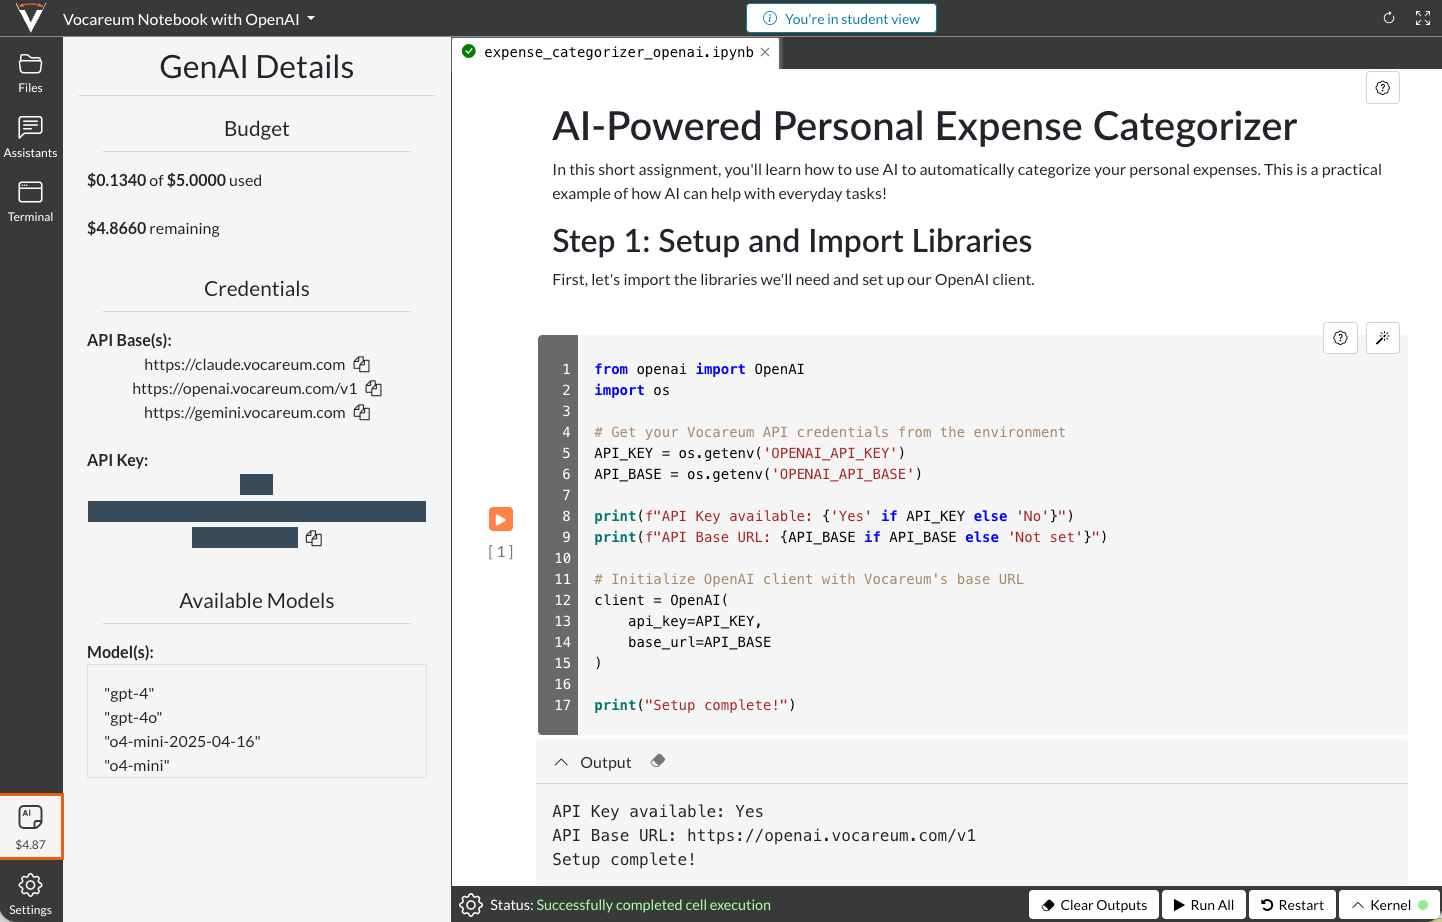The image size is (1442, 922).
Task: Clear cell output with eraser icon
Action: tap(658, 762)
